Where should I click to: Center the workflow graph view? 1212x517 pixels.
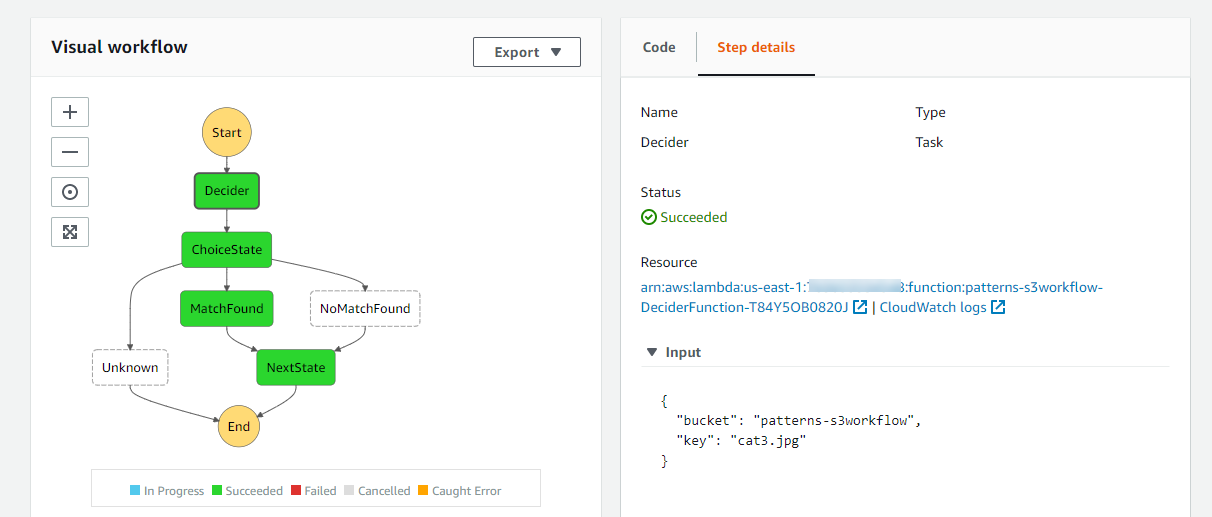point(70,192)
